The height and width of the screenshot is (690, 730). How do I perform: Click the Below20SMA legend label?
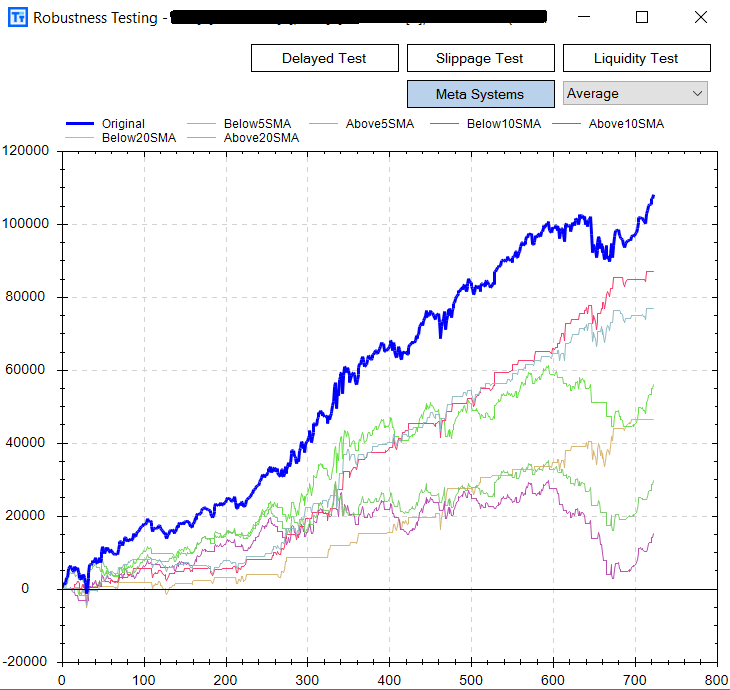pyautogui.click(x=138, y=137)
